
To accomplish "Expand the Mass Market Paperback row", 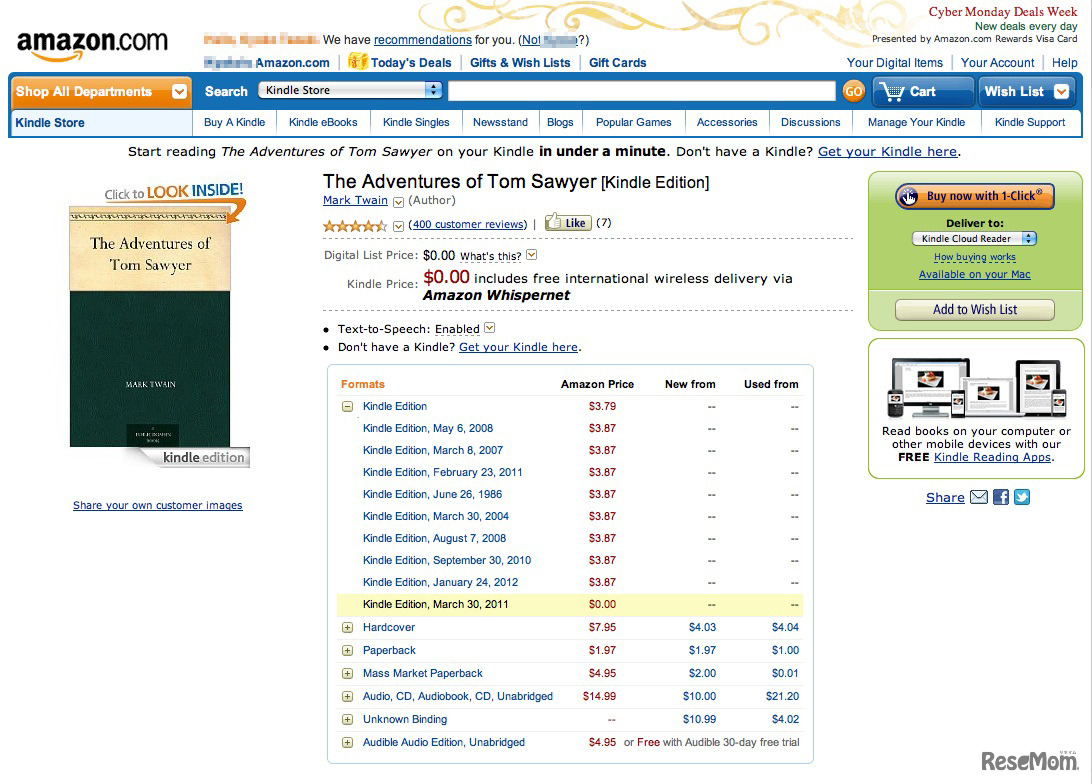I will click(347, 673).
